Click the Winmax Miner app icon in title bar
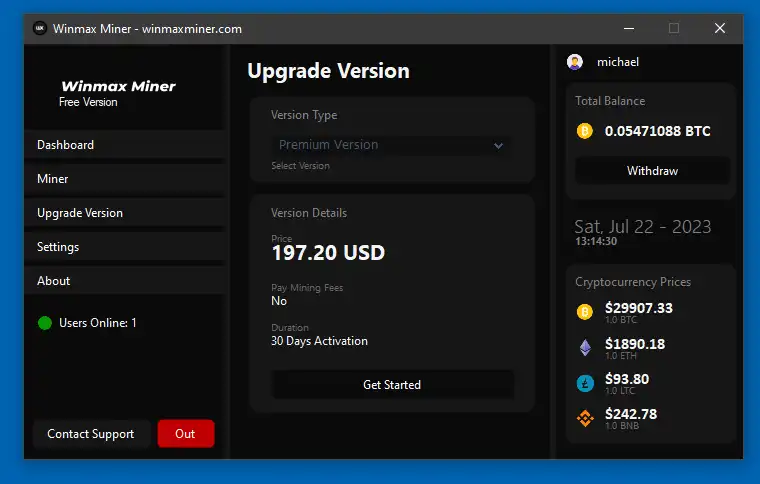760x484 pixels. pos(40,29)
